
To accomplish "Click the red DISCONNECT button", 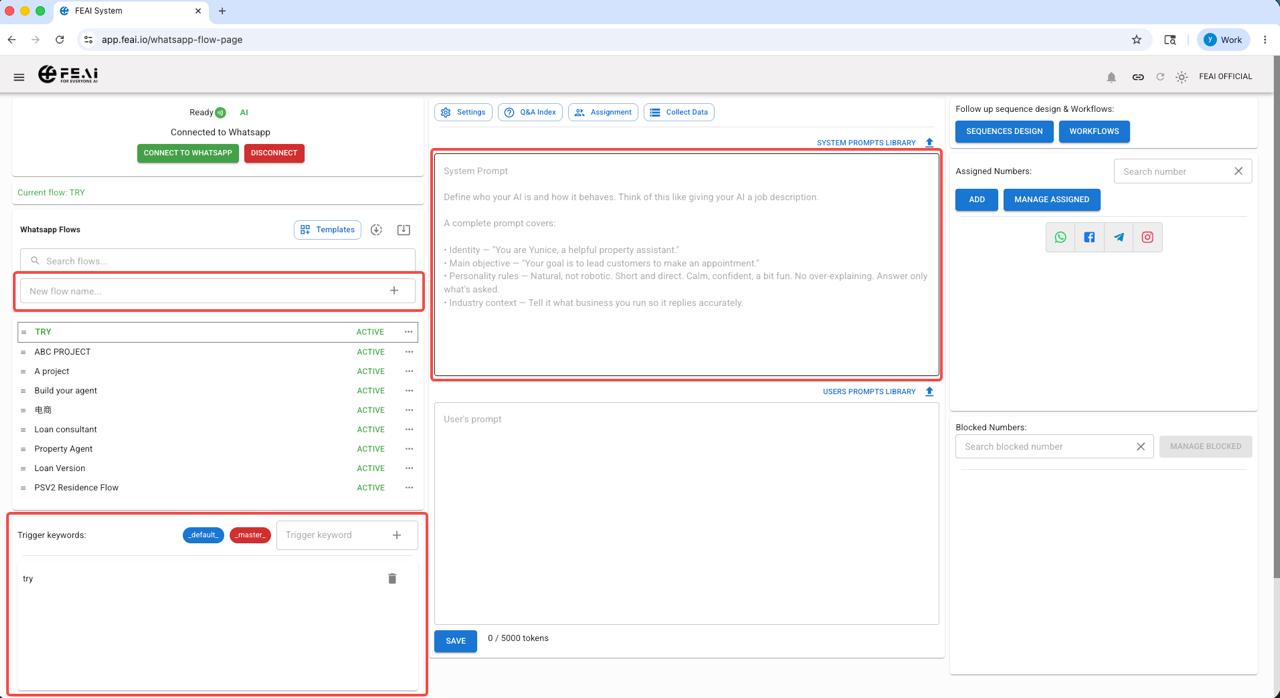I will tap(274, 153).
